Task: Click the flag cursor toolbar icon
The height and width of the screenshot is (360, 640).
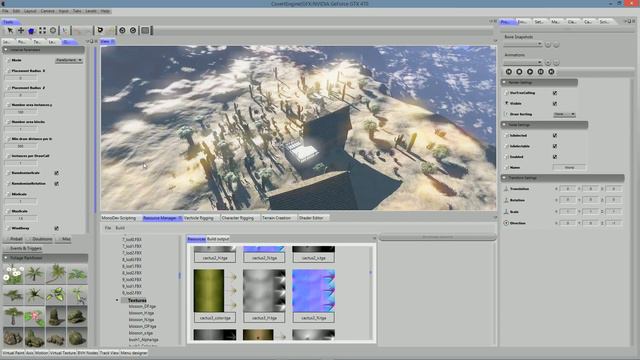Action: [100, 30]
